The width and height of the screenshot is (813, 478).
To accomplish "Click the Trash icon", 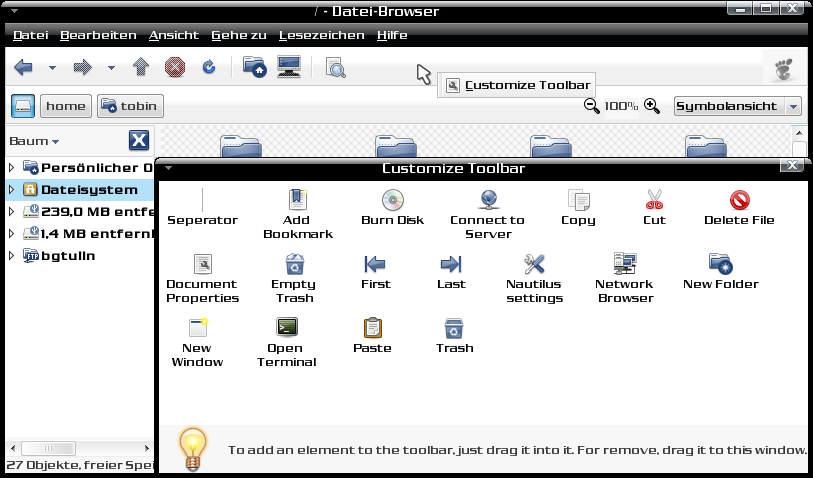I will pyautogui.click(x=454, y=328).
